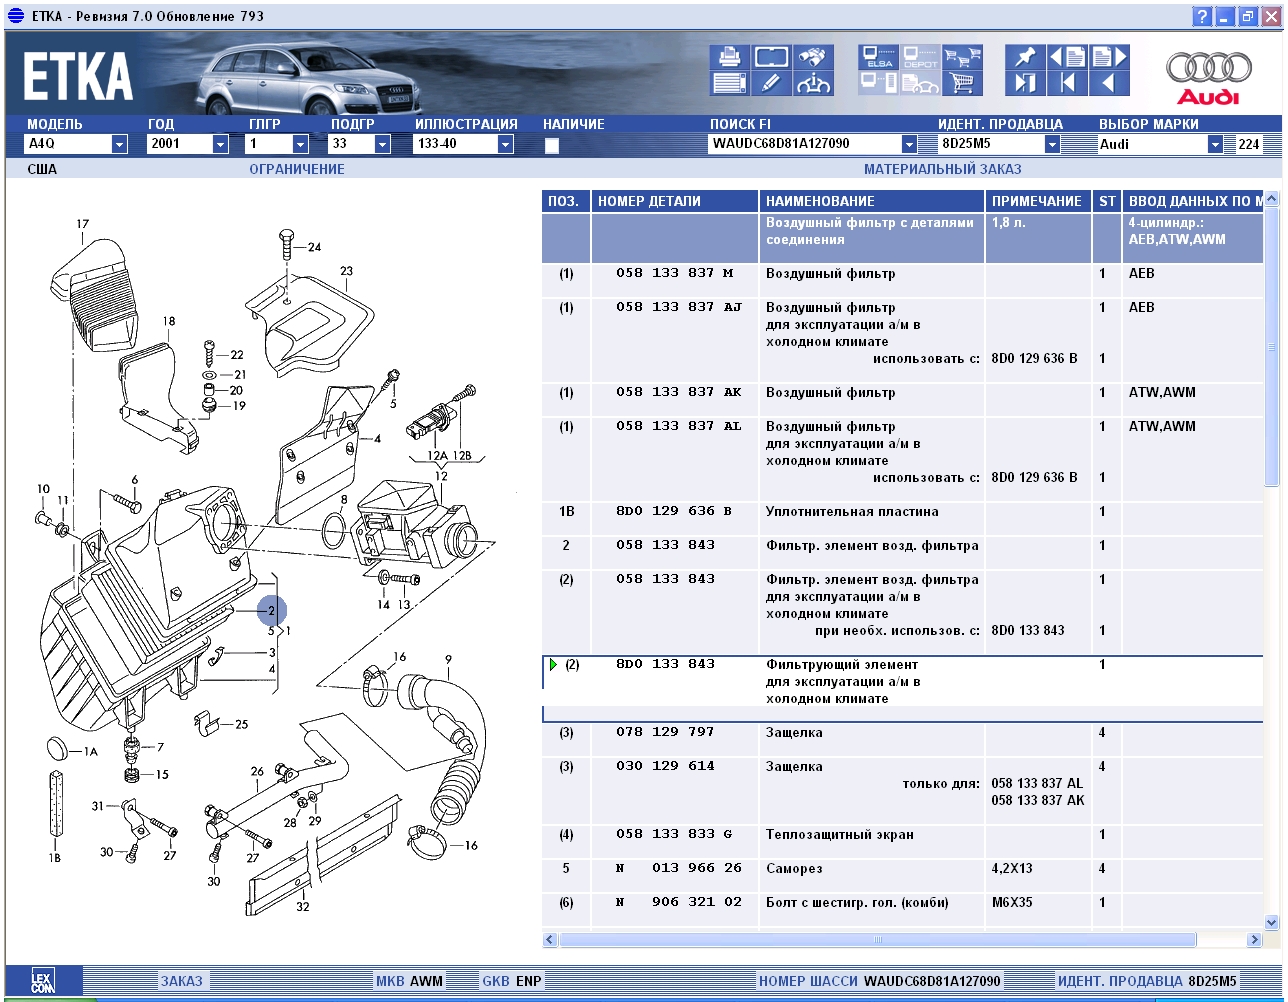The width and height of the screenshot is (1288, 1002).
Task: Open the multiple shopping carts icon
Action: coord(962,57)
